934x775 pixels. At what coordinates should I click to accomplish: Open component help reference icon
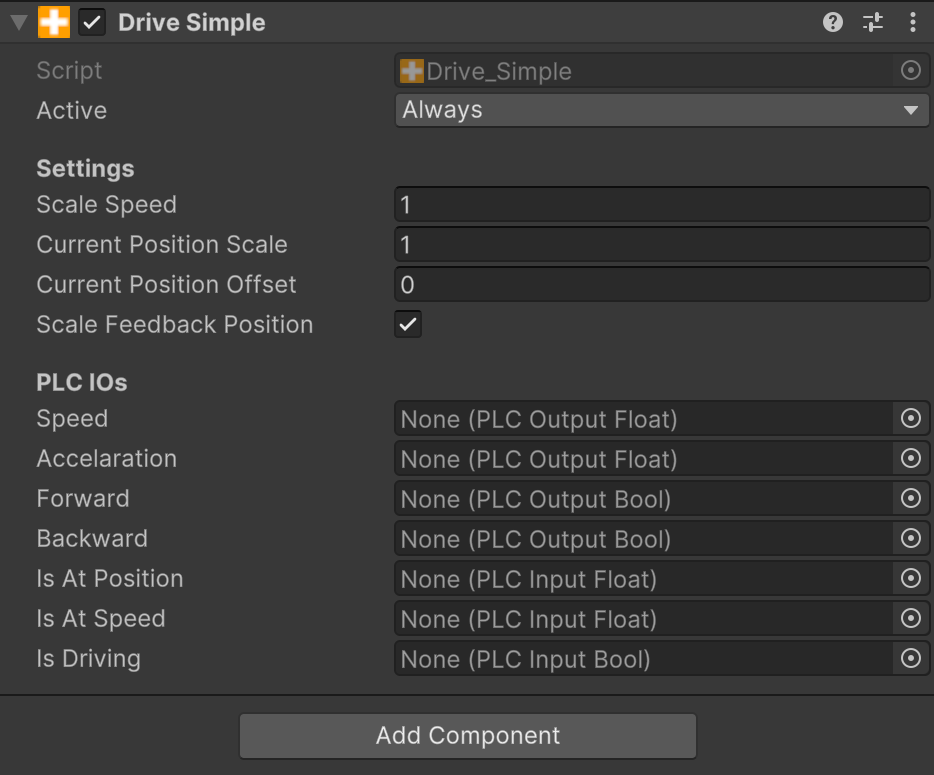pos(832,23)
